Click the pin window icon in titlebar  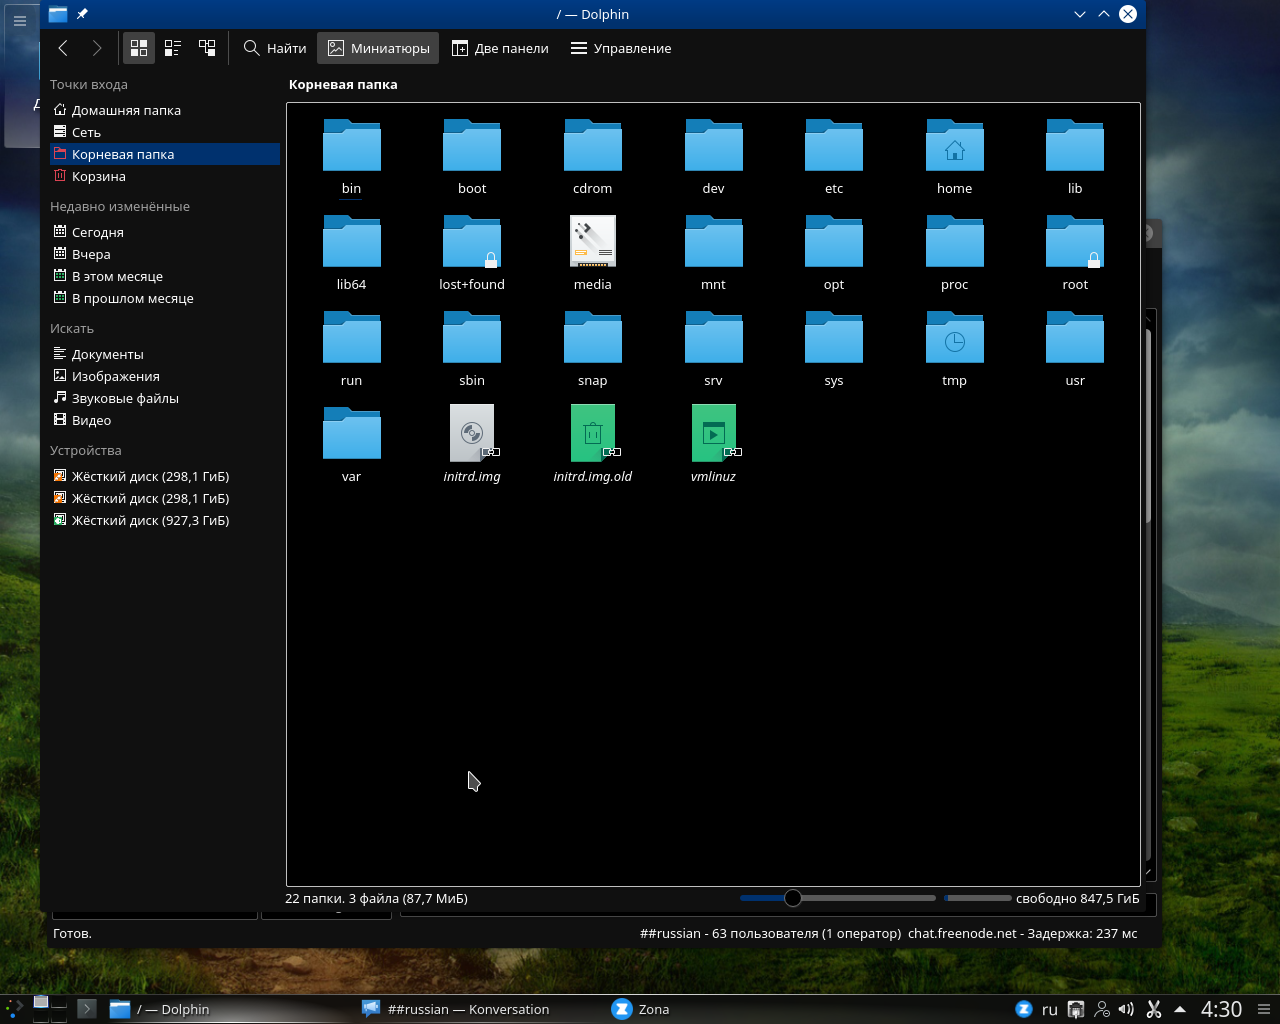(x=82, y=14)
